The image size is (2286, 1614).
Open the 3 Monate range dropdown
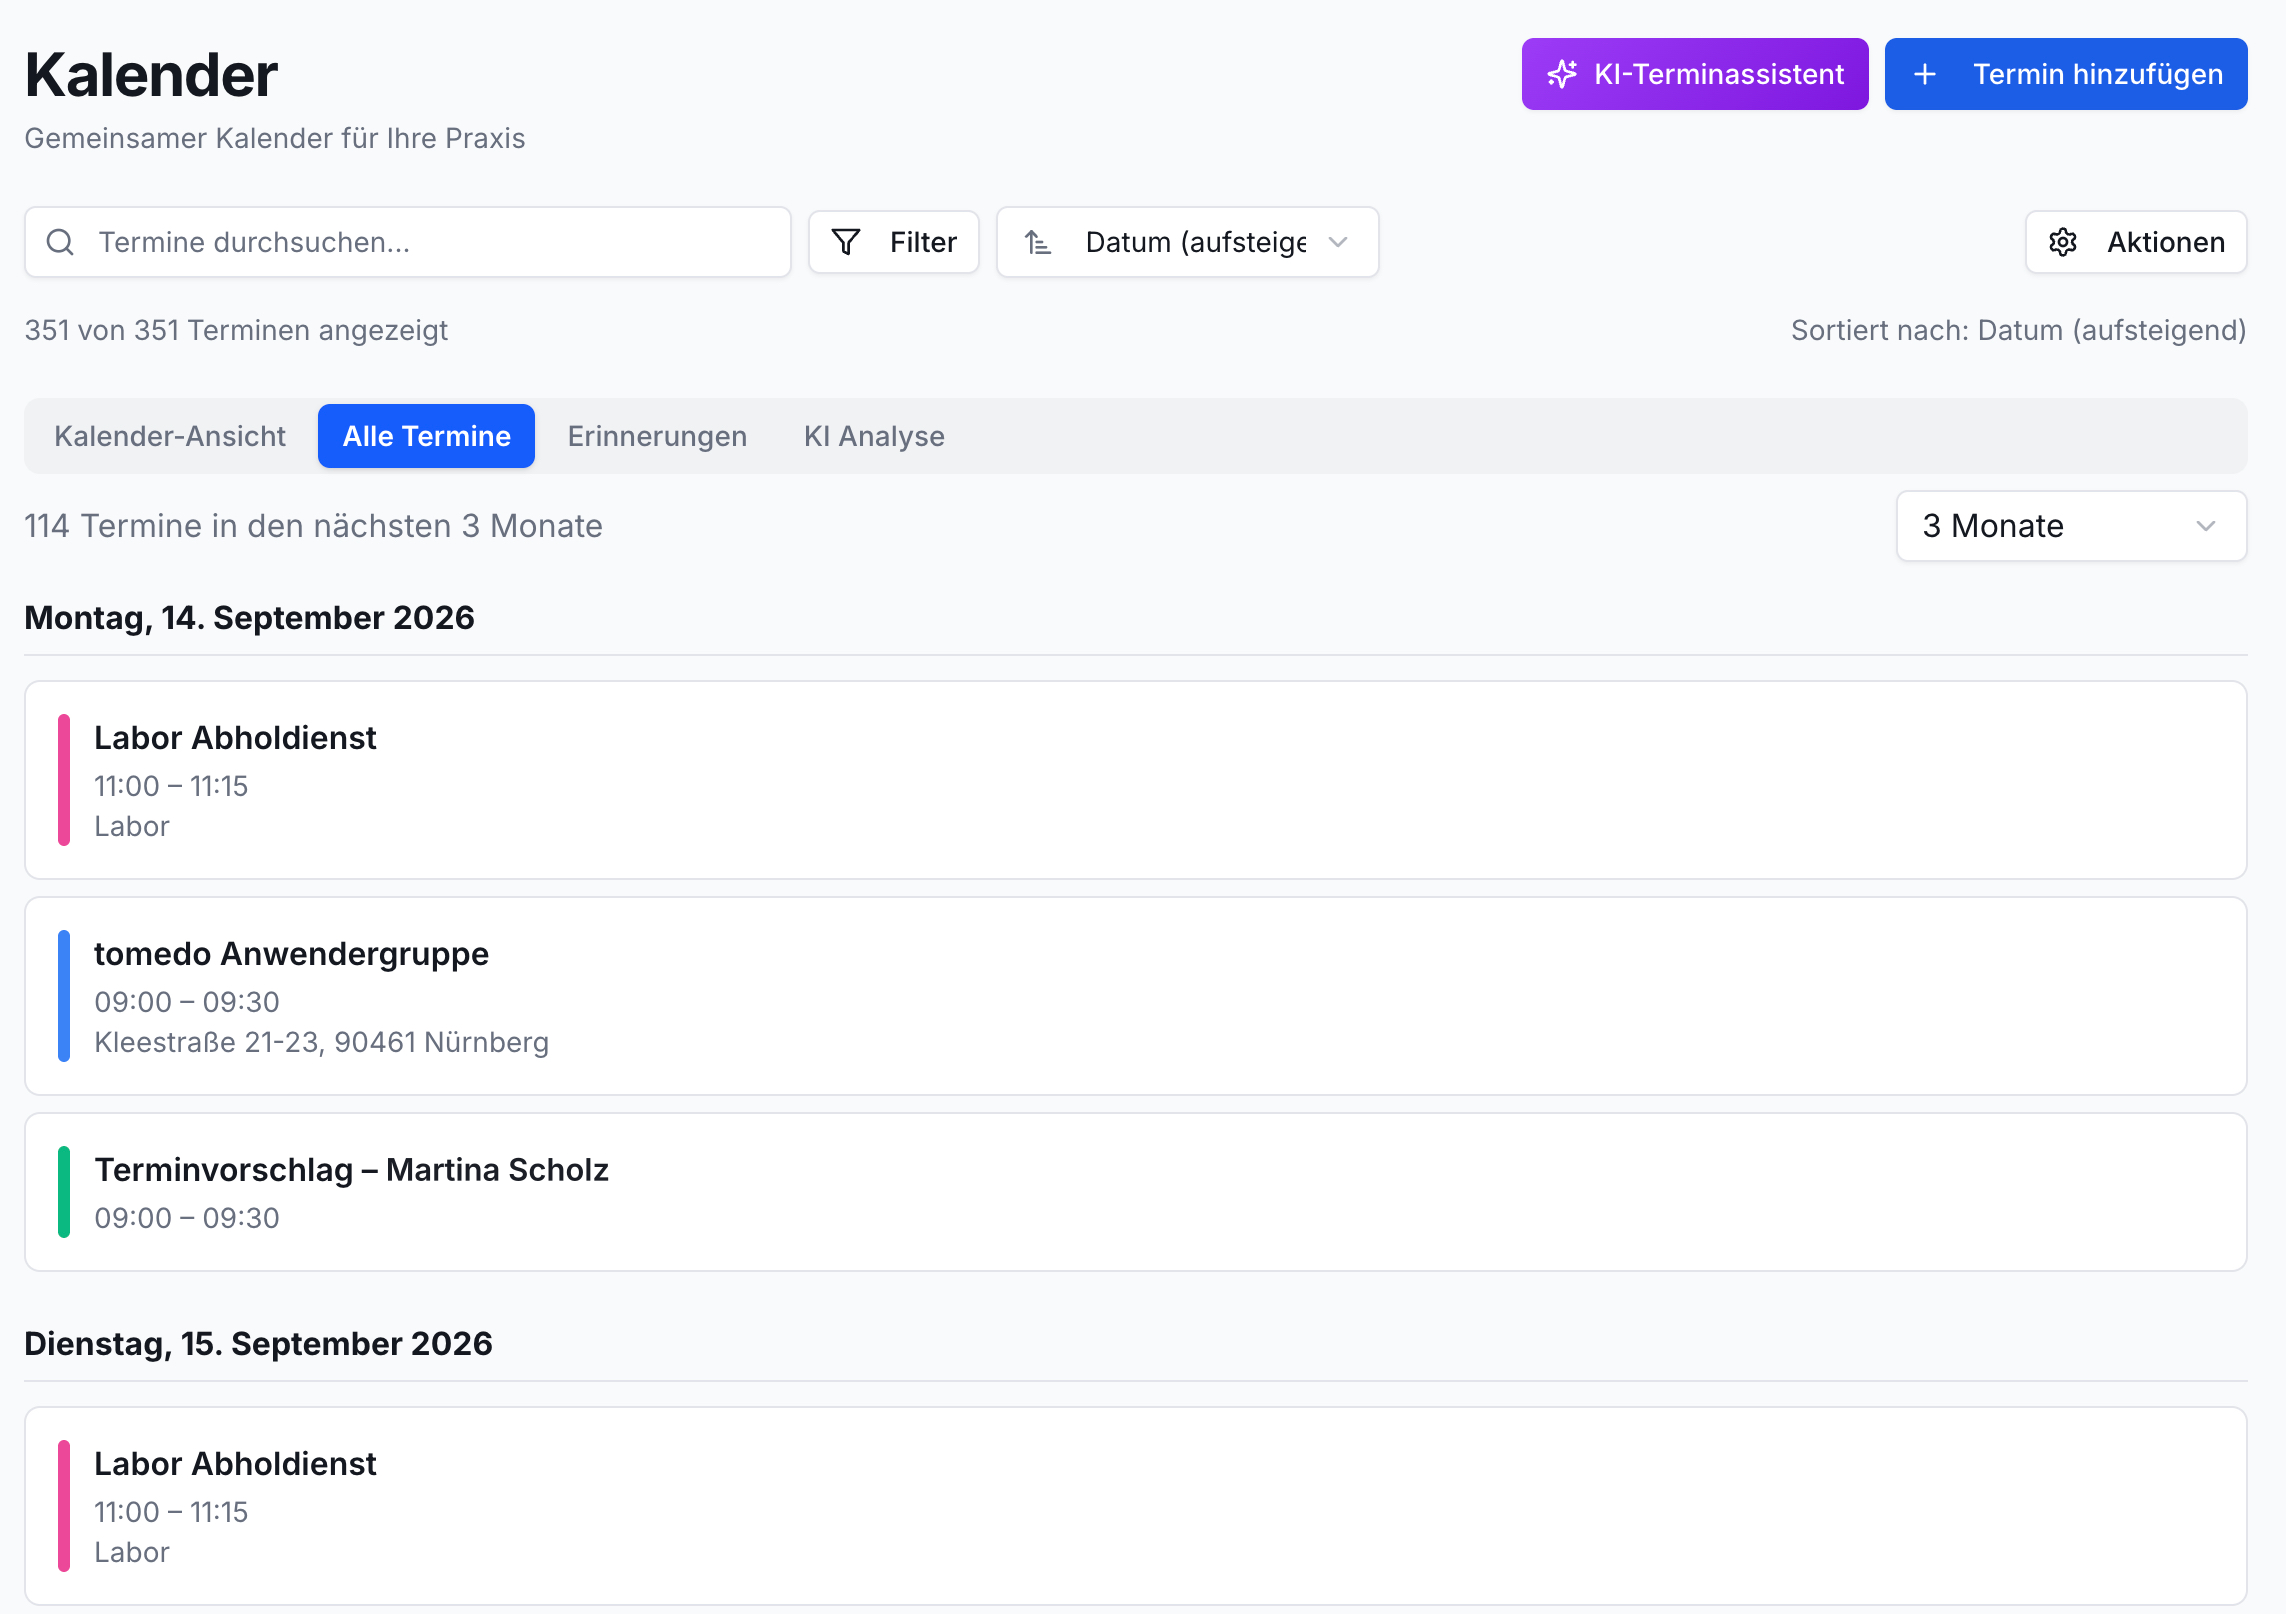pyautogui.click(x=2071, y=526)
